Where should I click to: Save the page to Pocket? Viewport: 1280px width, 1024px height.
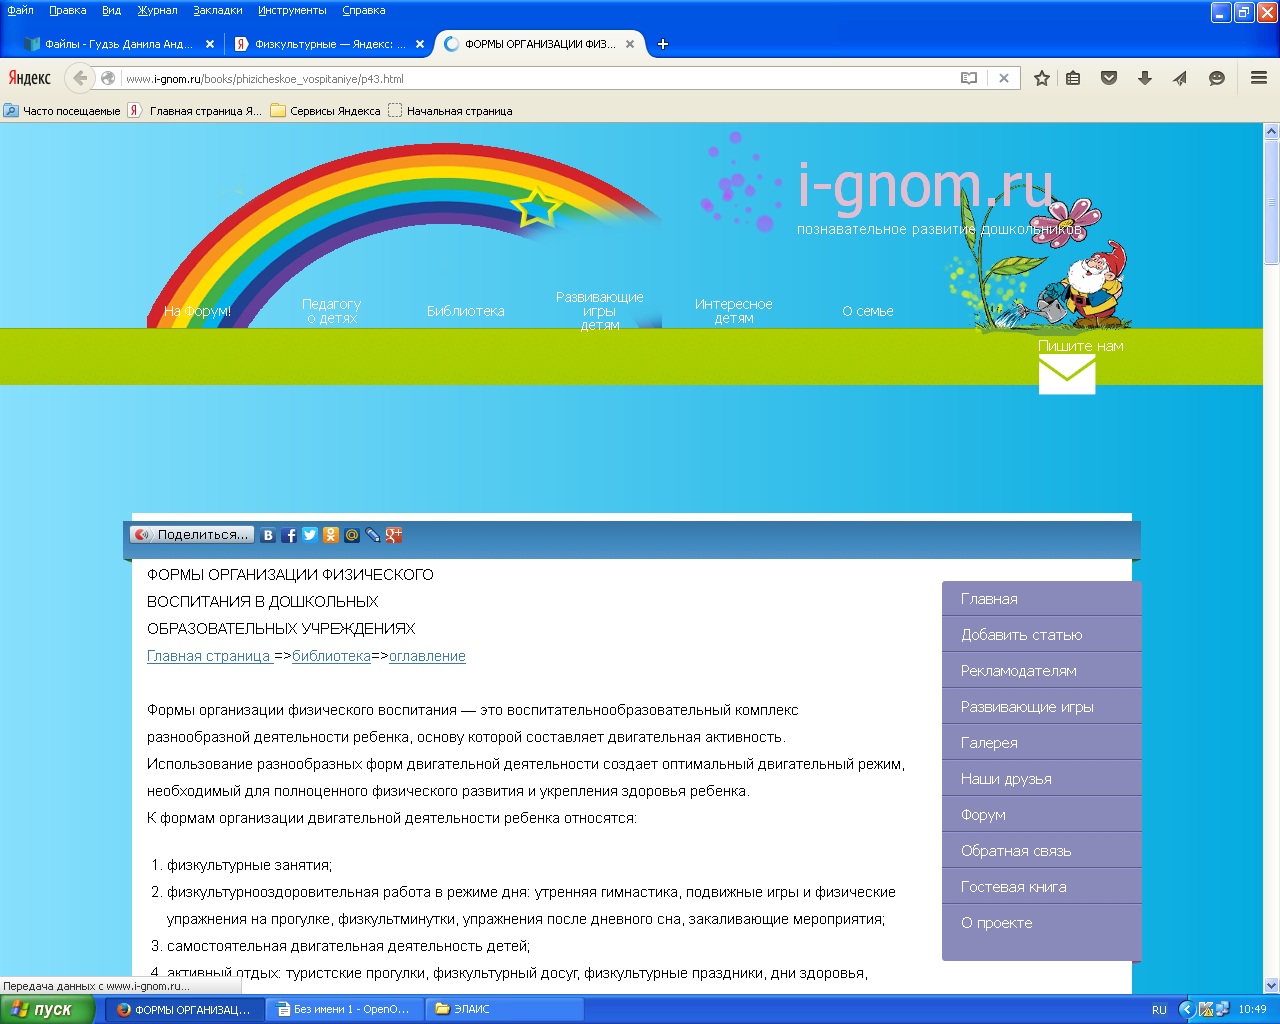pyautogui.click(x=1109, y=78)
